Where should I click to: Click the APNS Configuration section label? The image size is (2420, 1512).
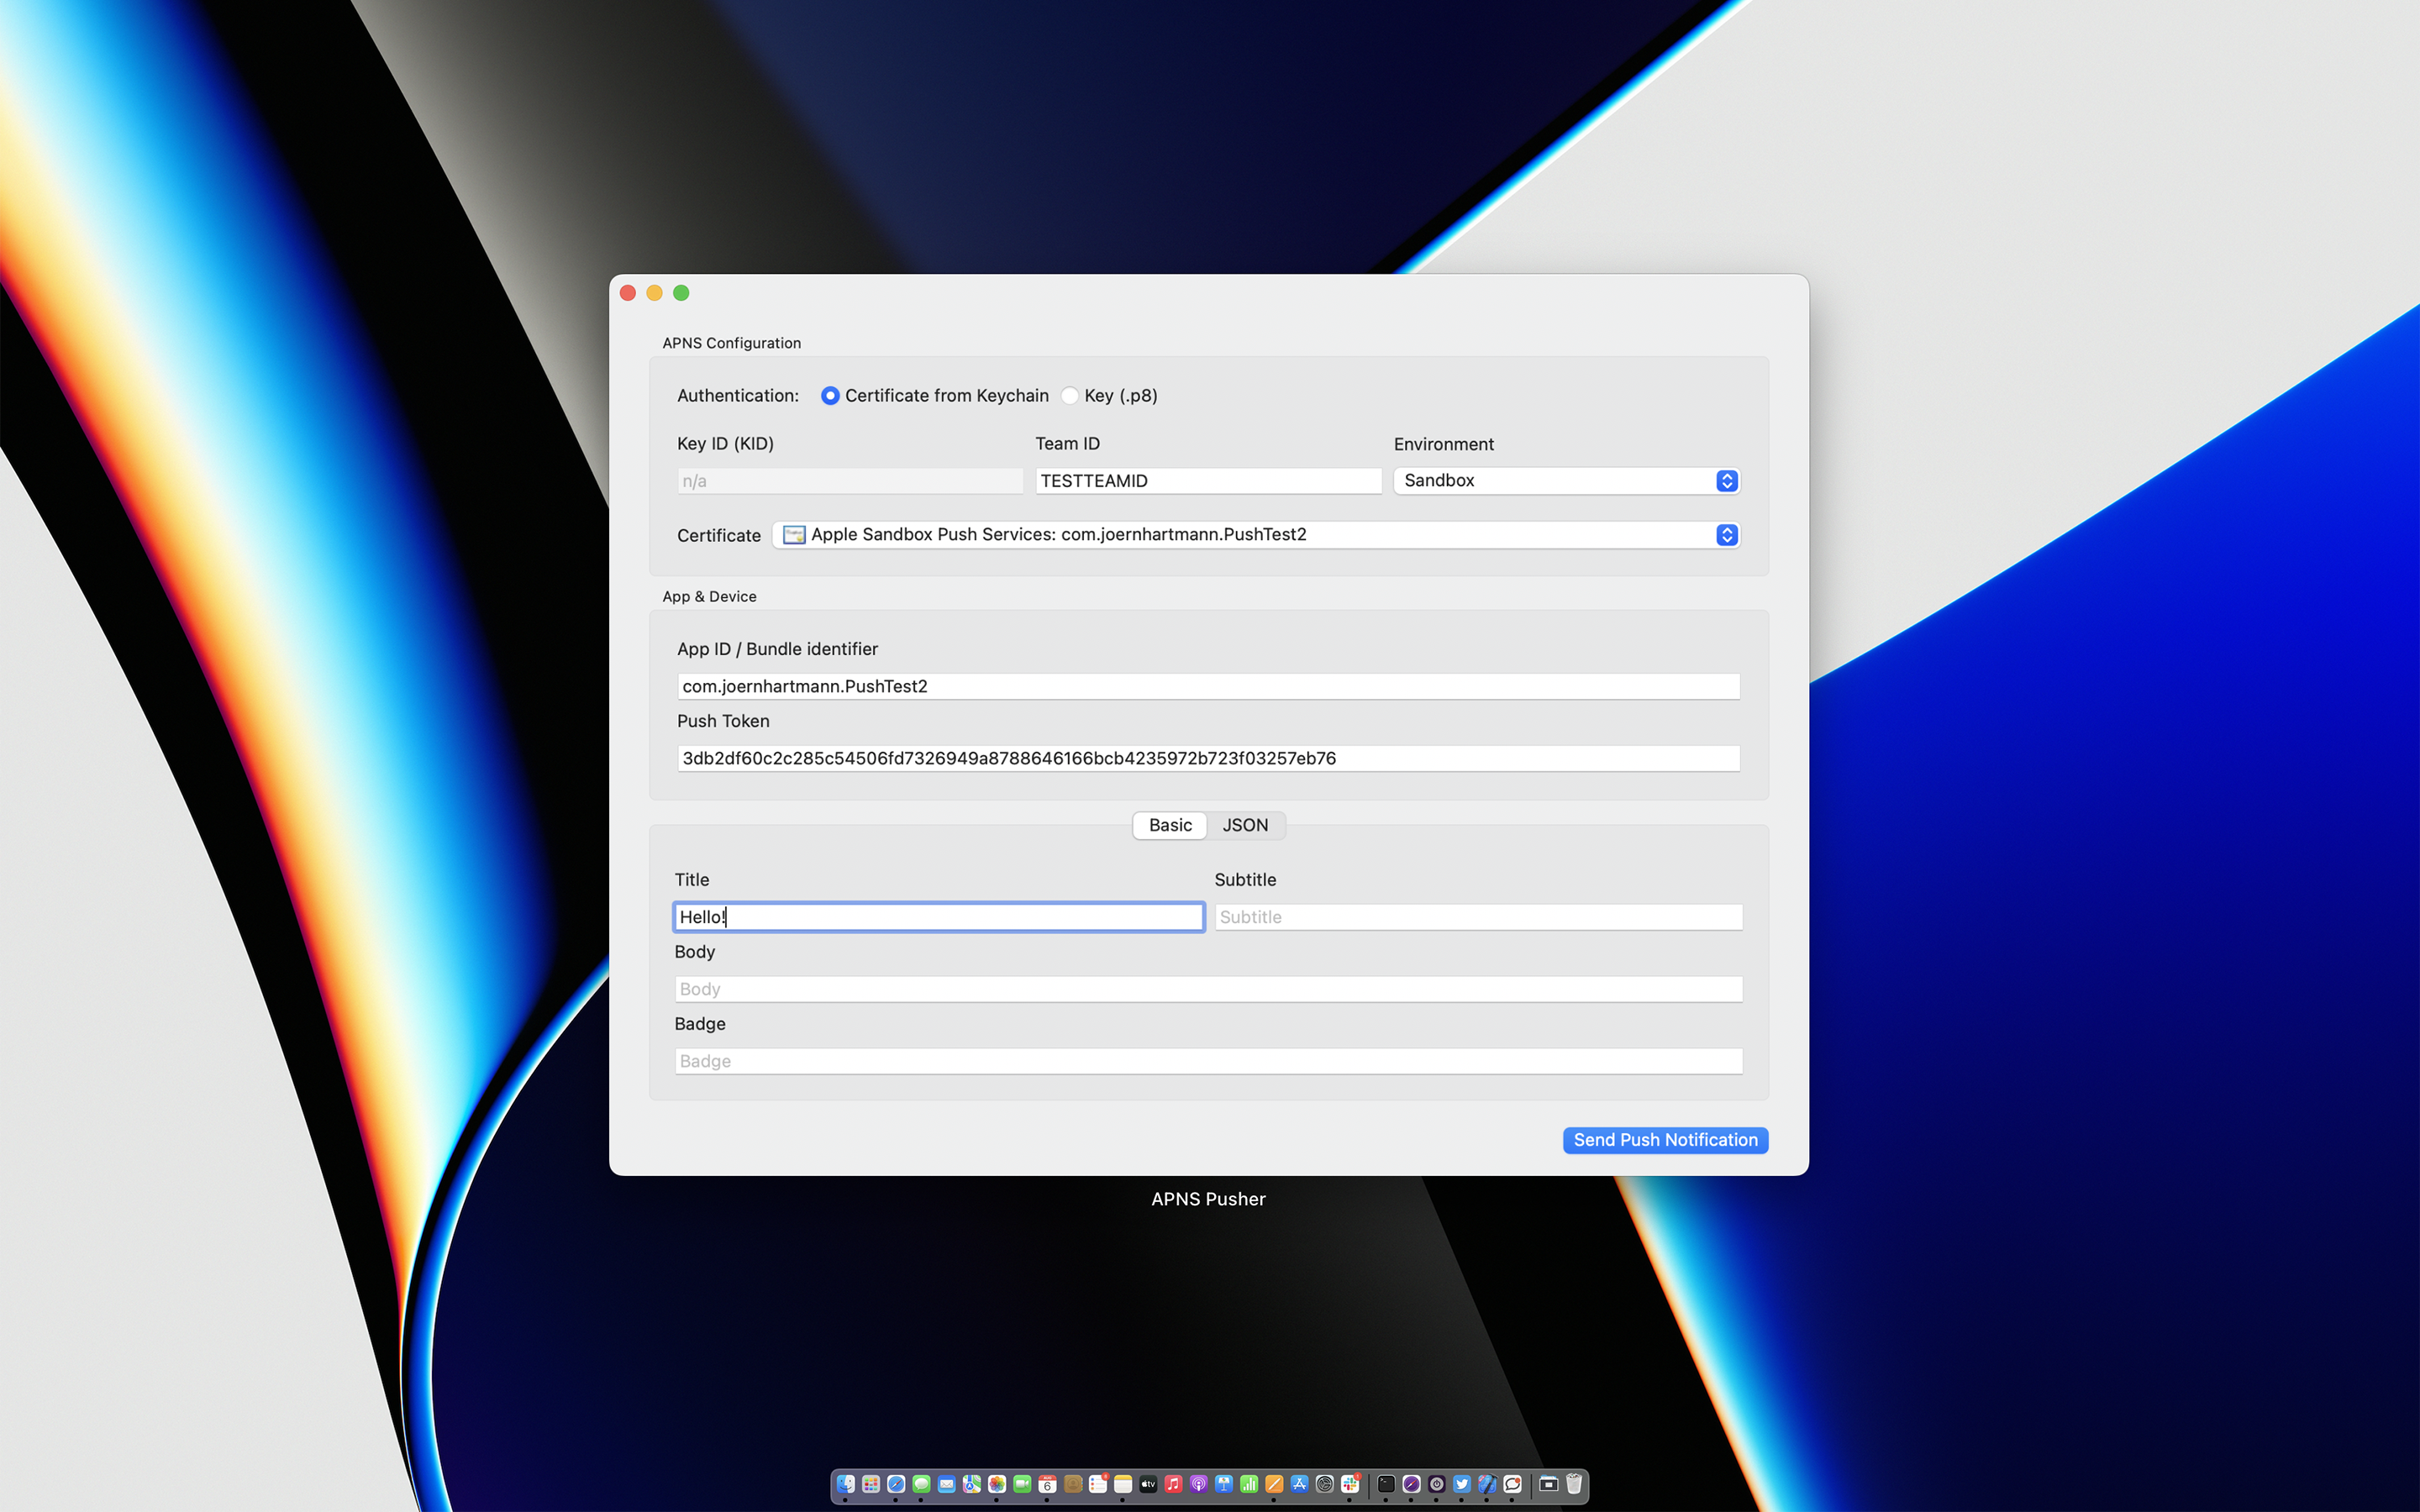point(731,343)
